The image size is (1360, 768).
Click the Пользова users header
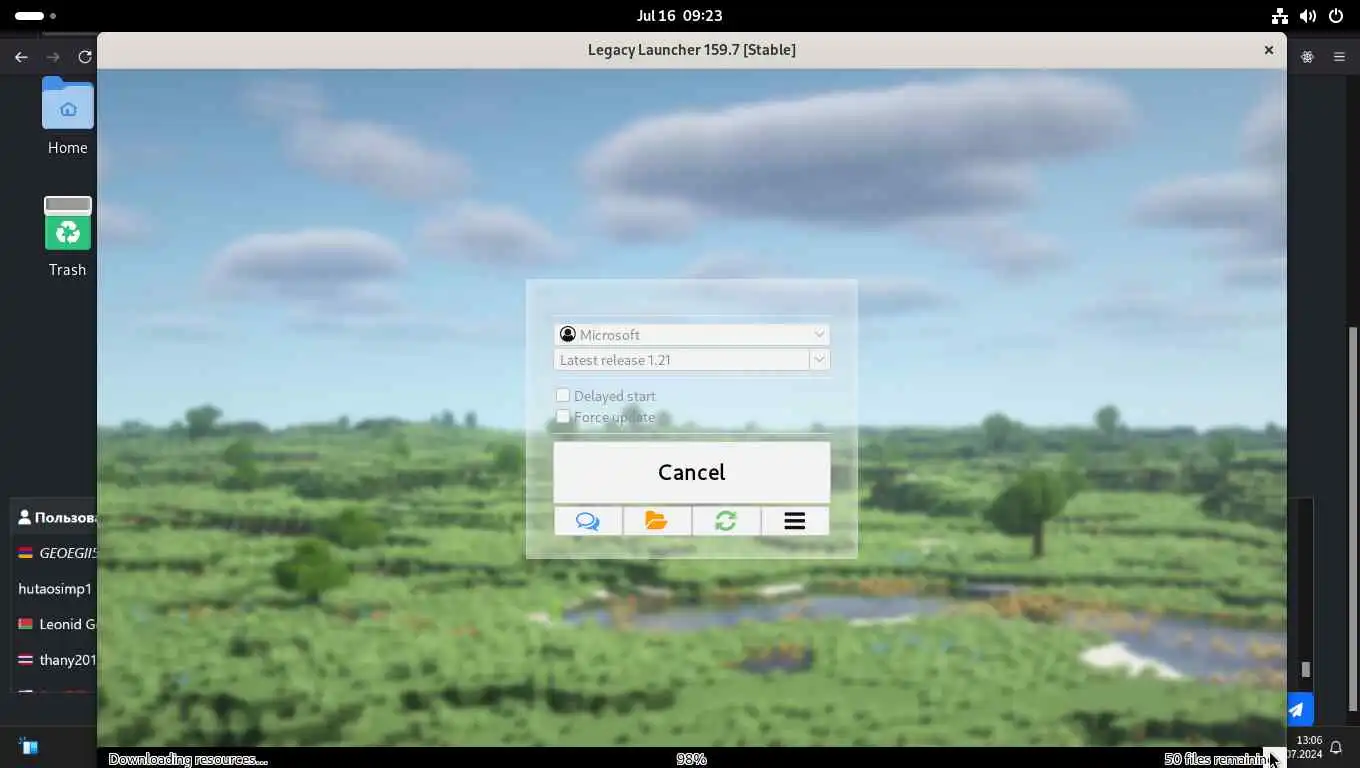tap(58, 517)
